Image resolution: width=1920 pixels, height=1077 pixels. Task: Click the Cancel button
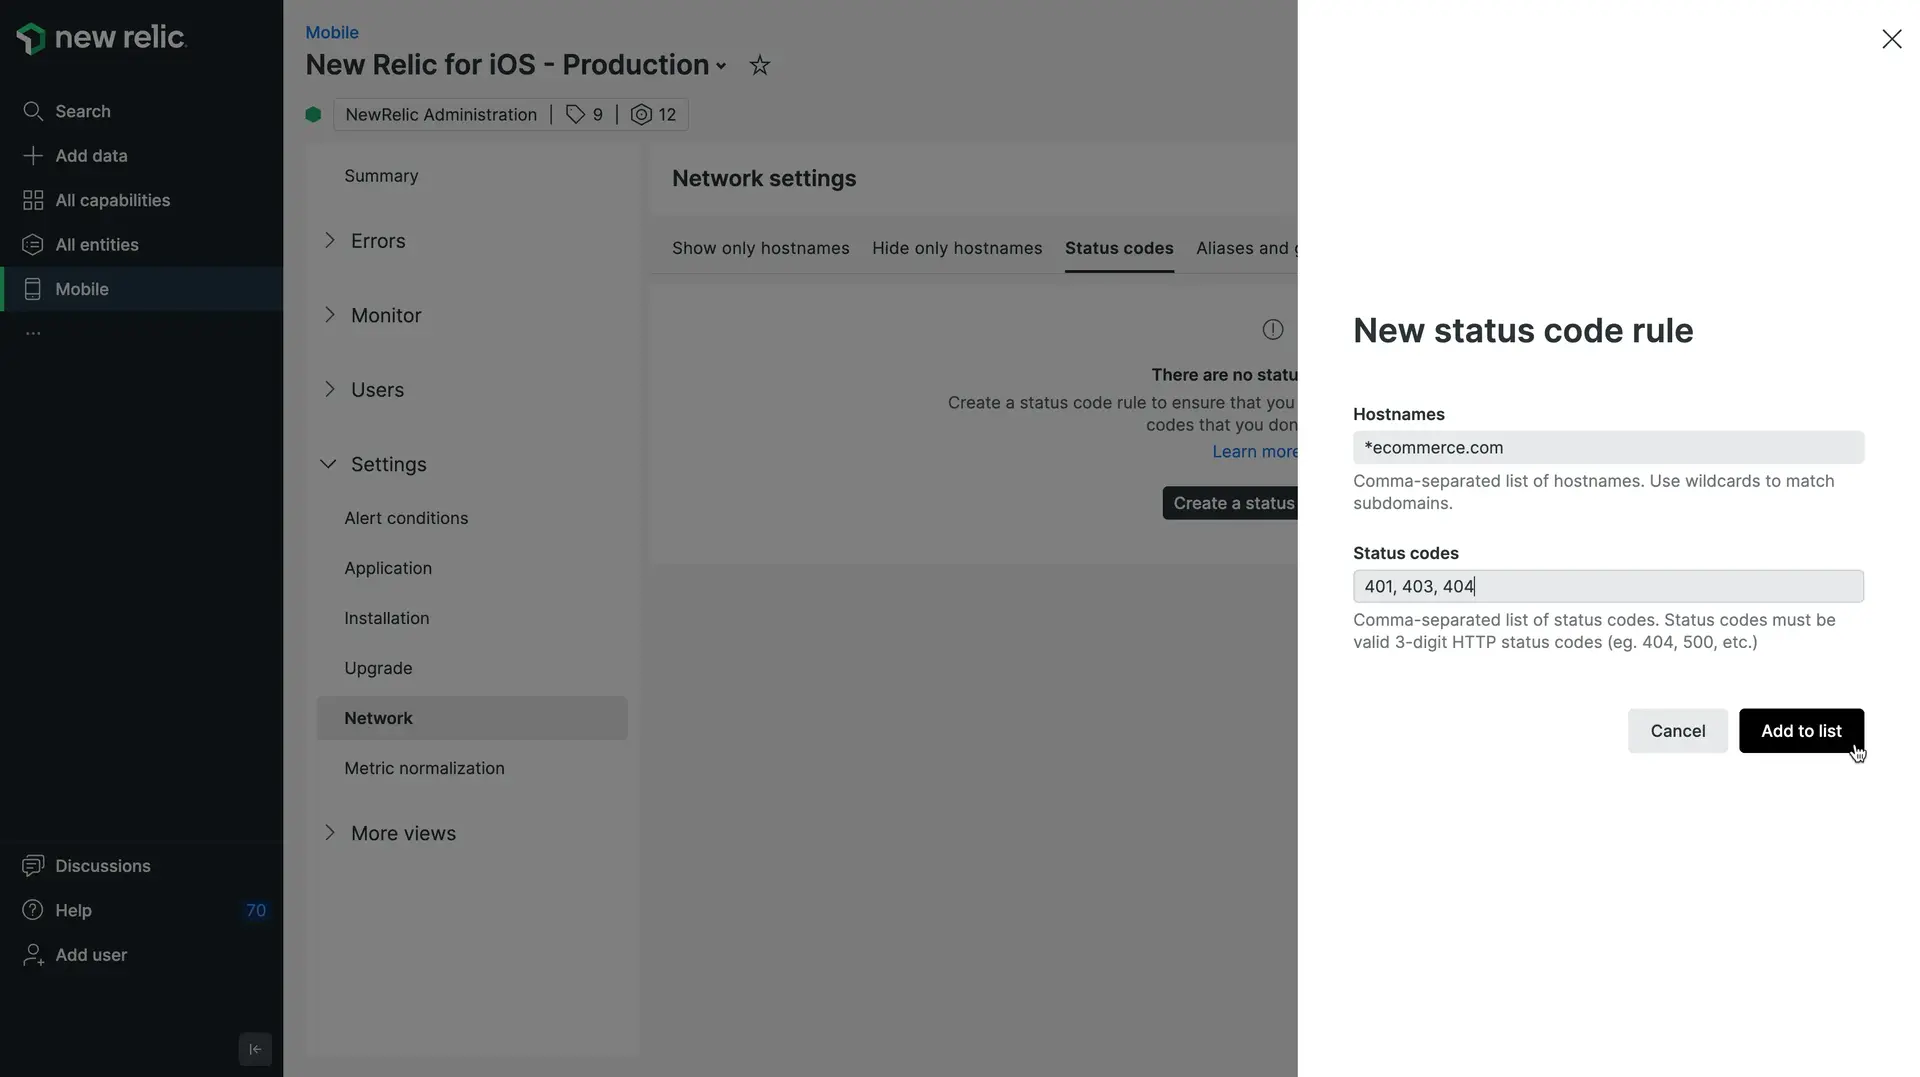(1677, 731)
